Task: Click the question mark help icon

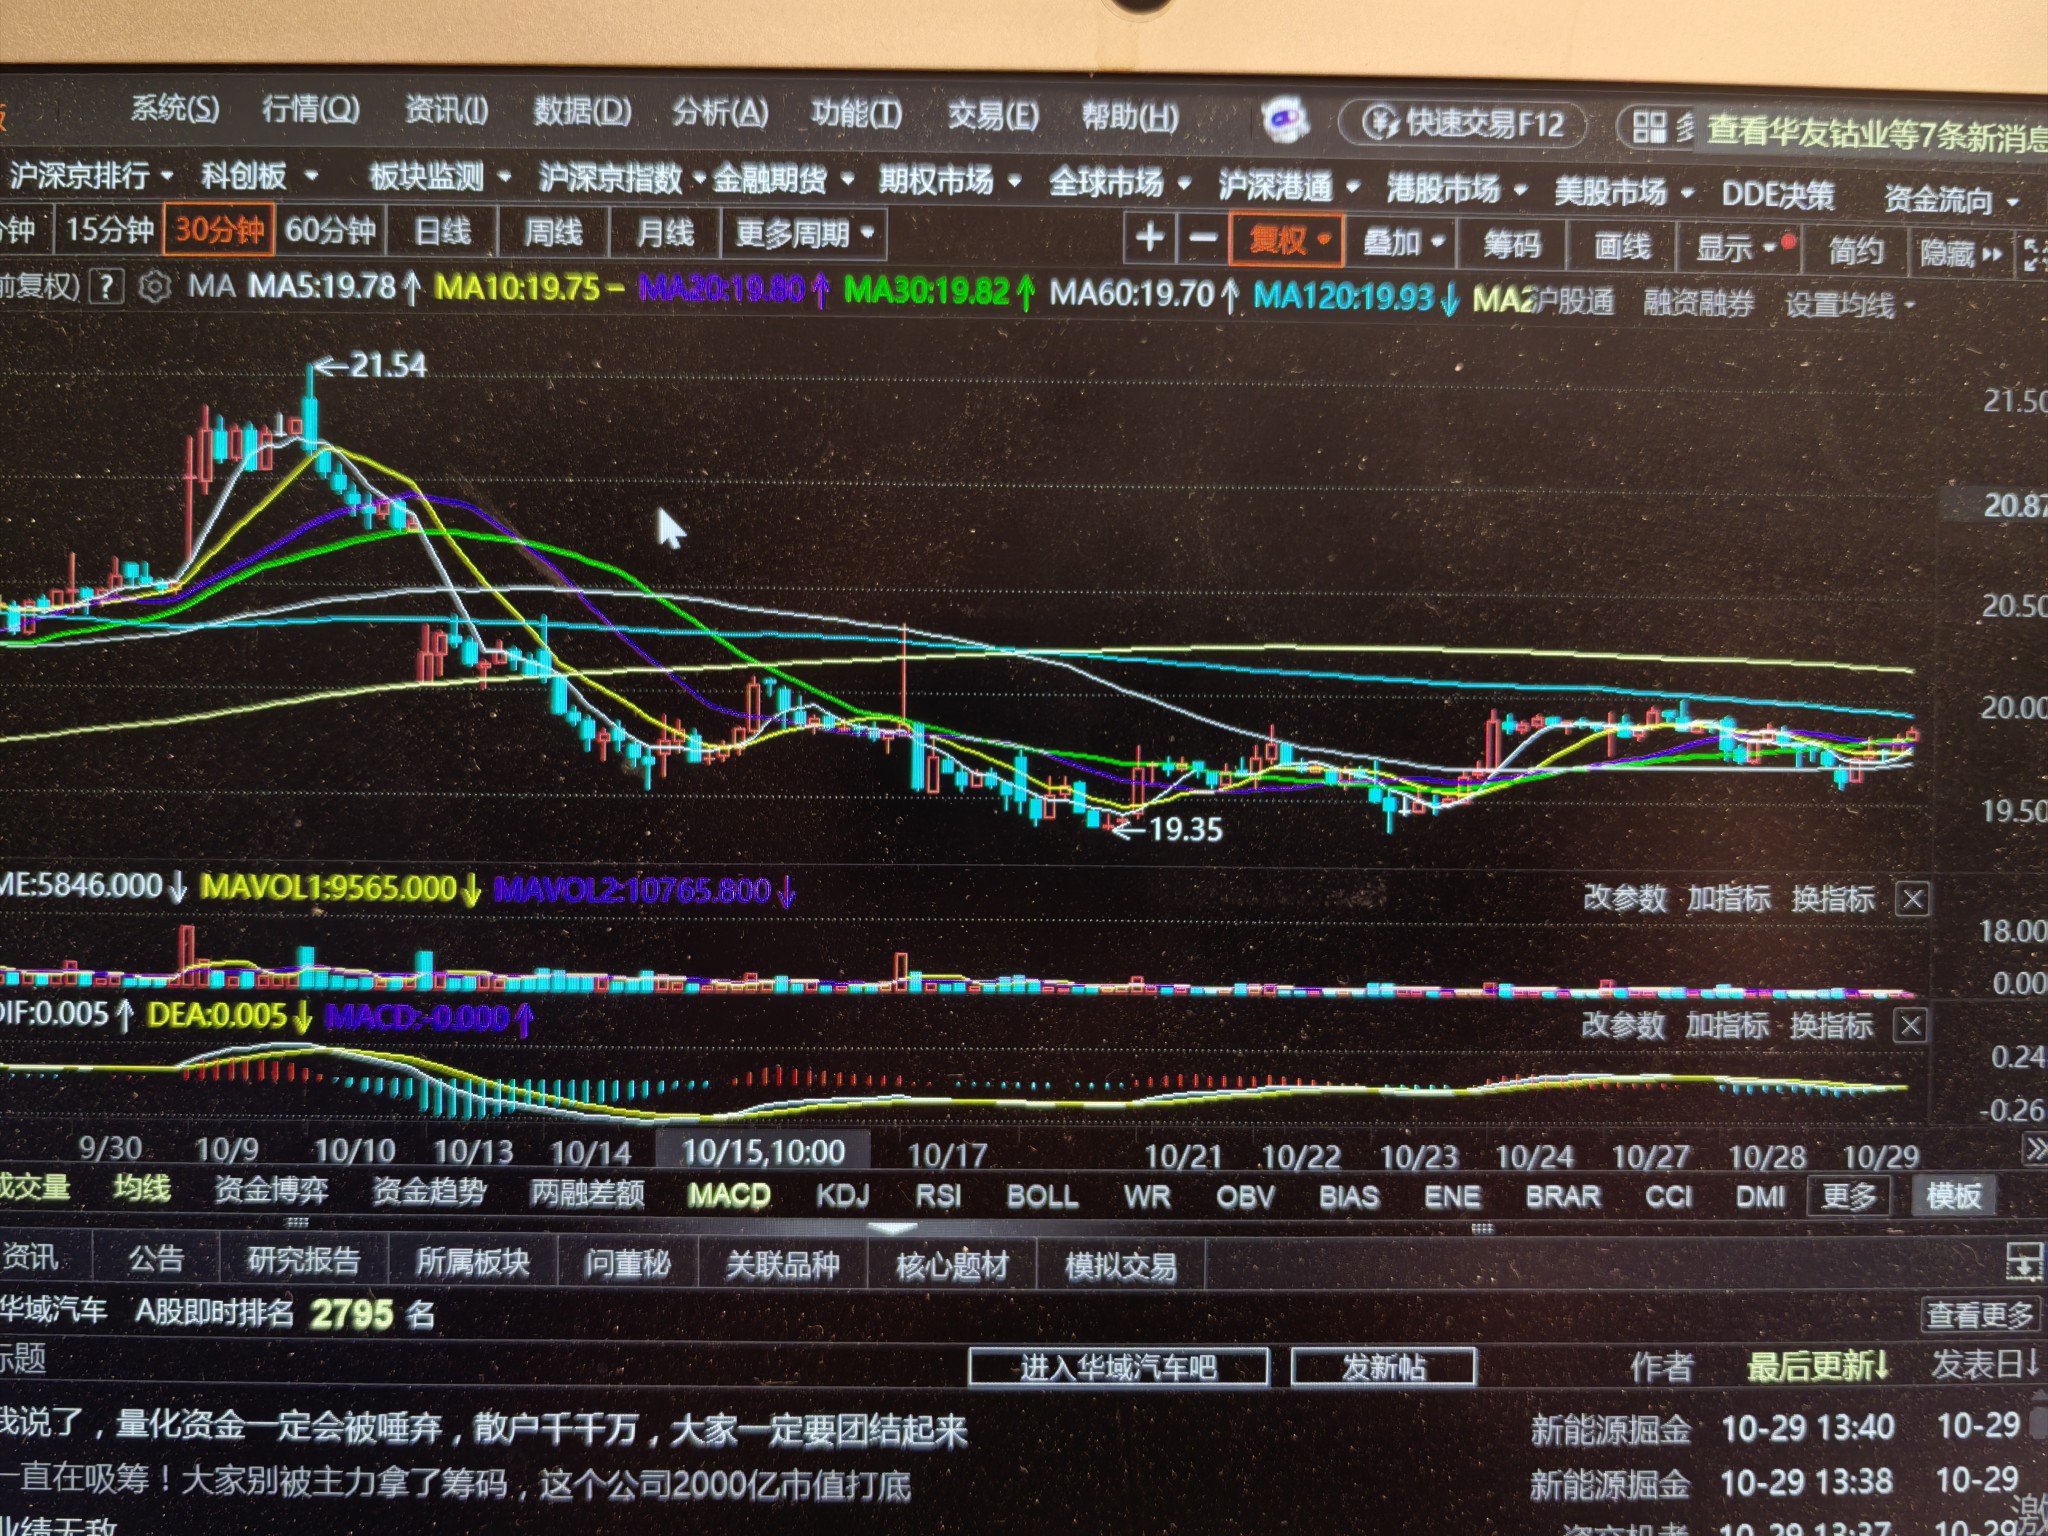Action: (106, 287)
